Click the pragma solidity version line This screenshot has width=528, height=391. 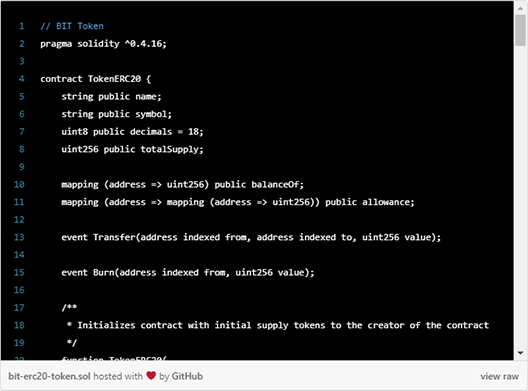(103, 44)
